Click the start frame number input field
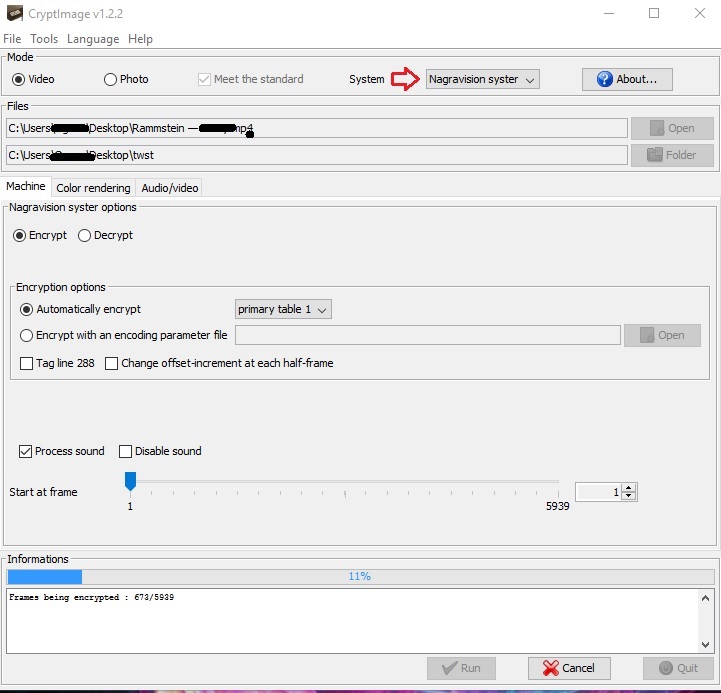 pyautogui.click(x=598, y=492)
